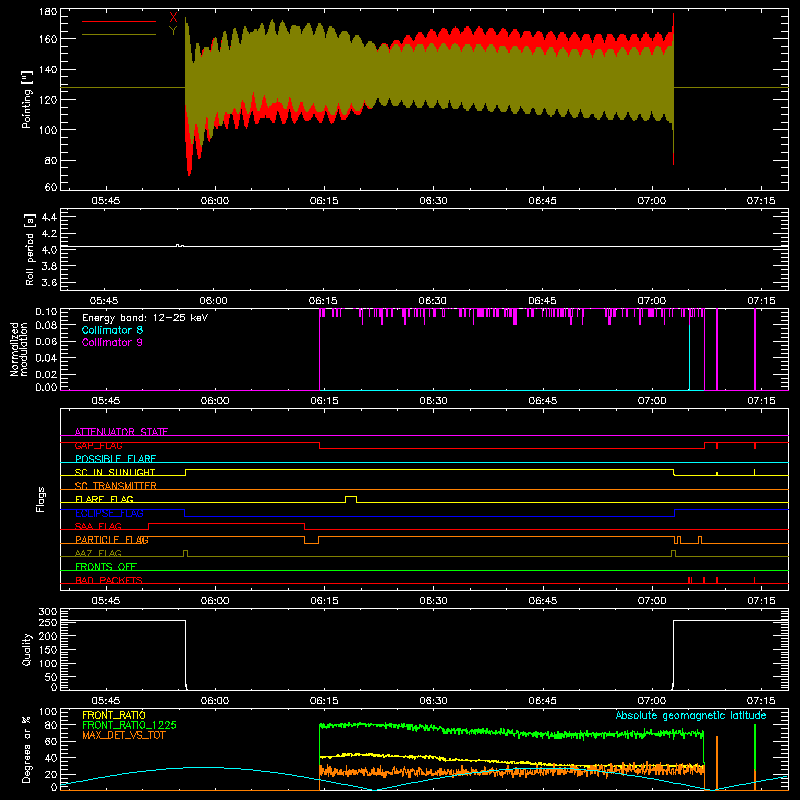
Task: Click the ATTENUATOR_STATE flag label
Action: coord(121,432)
